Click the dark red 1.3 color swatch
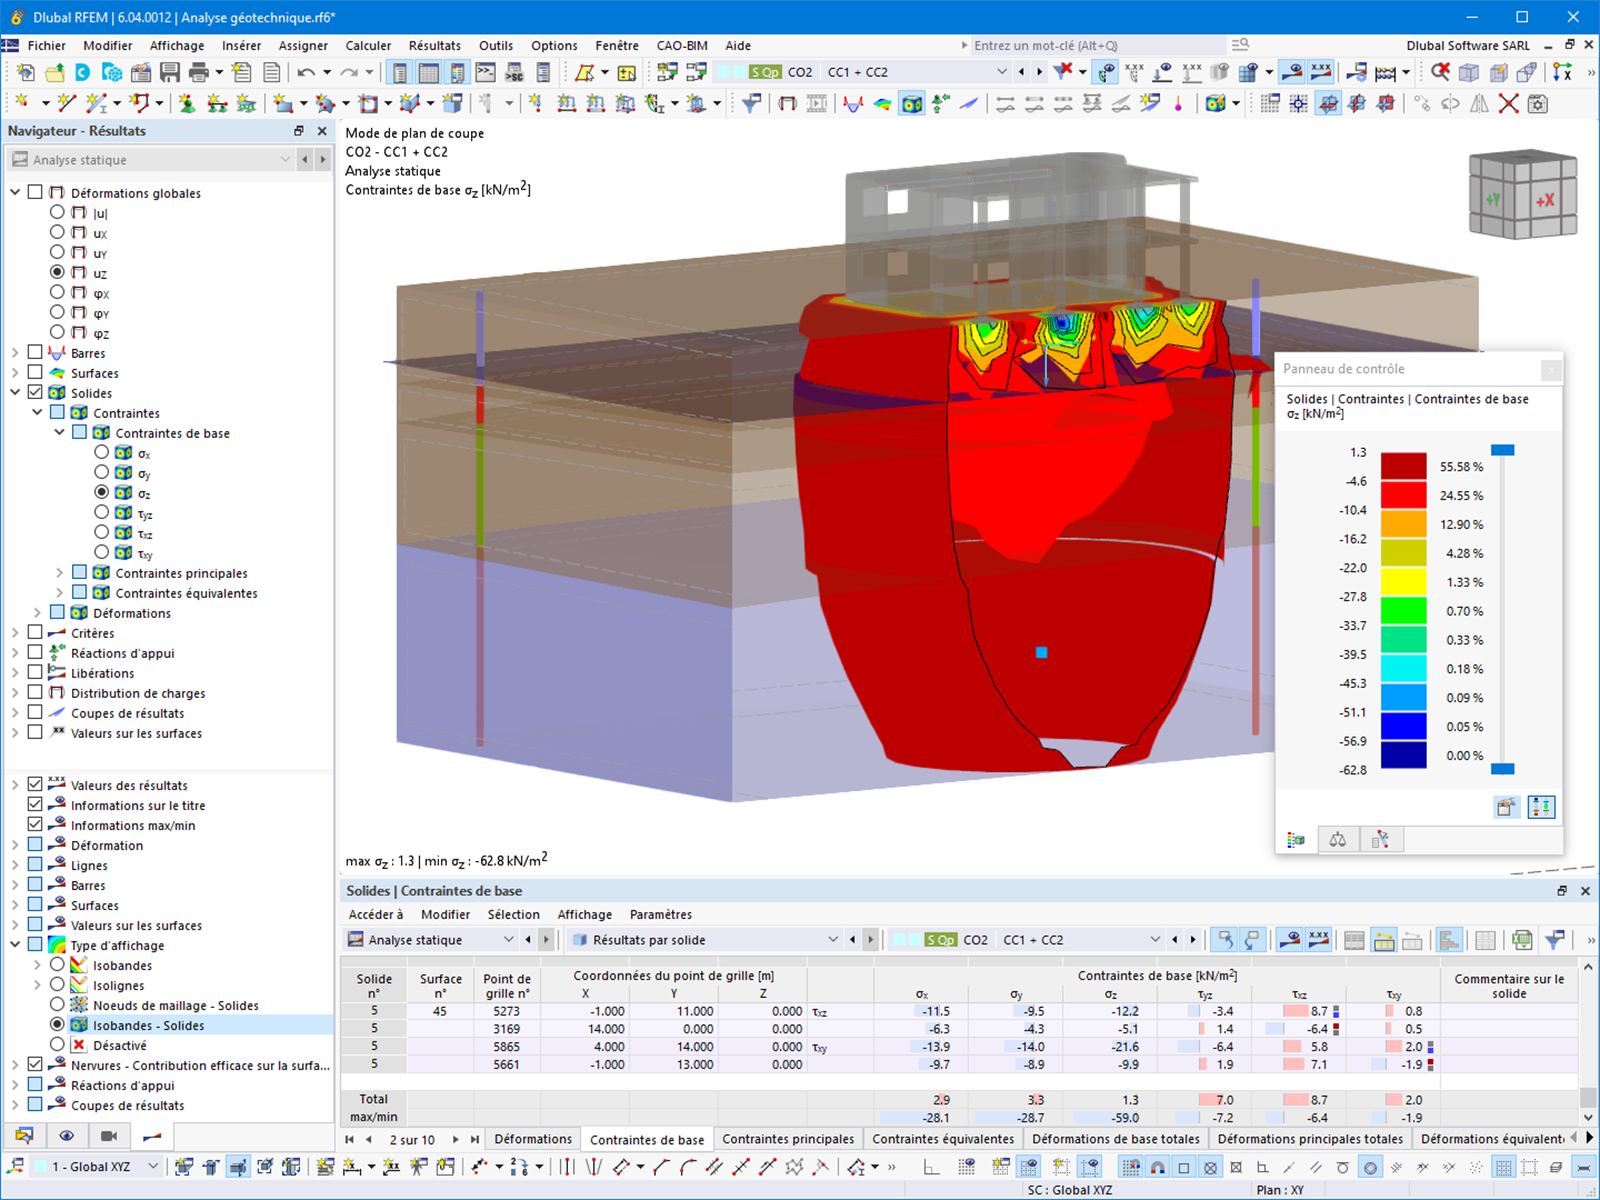Viewport: 1600px width, 1200px height. (1404, 466)
